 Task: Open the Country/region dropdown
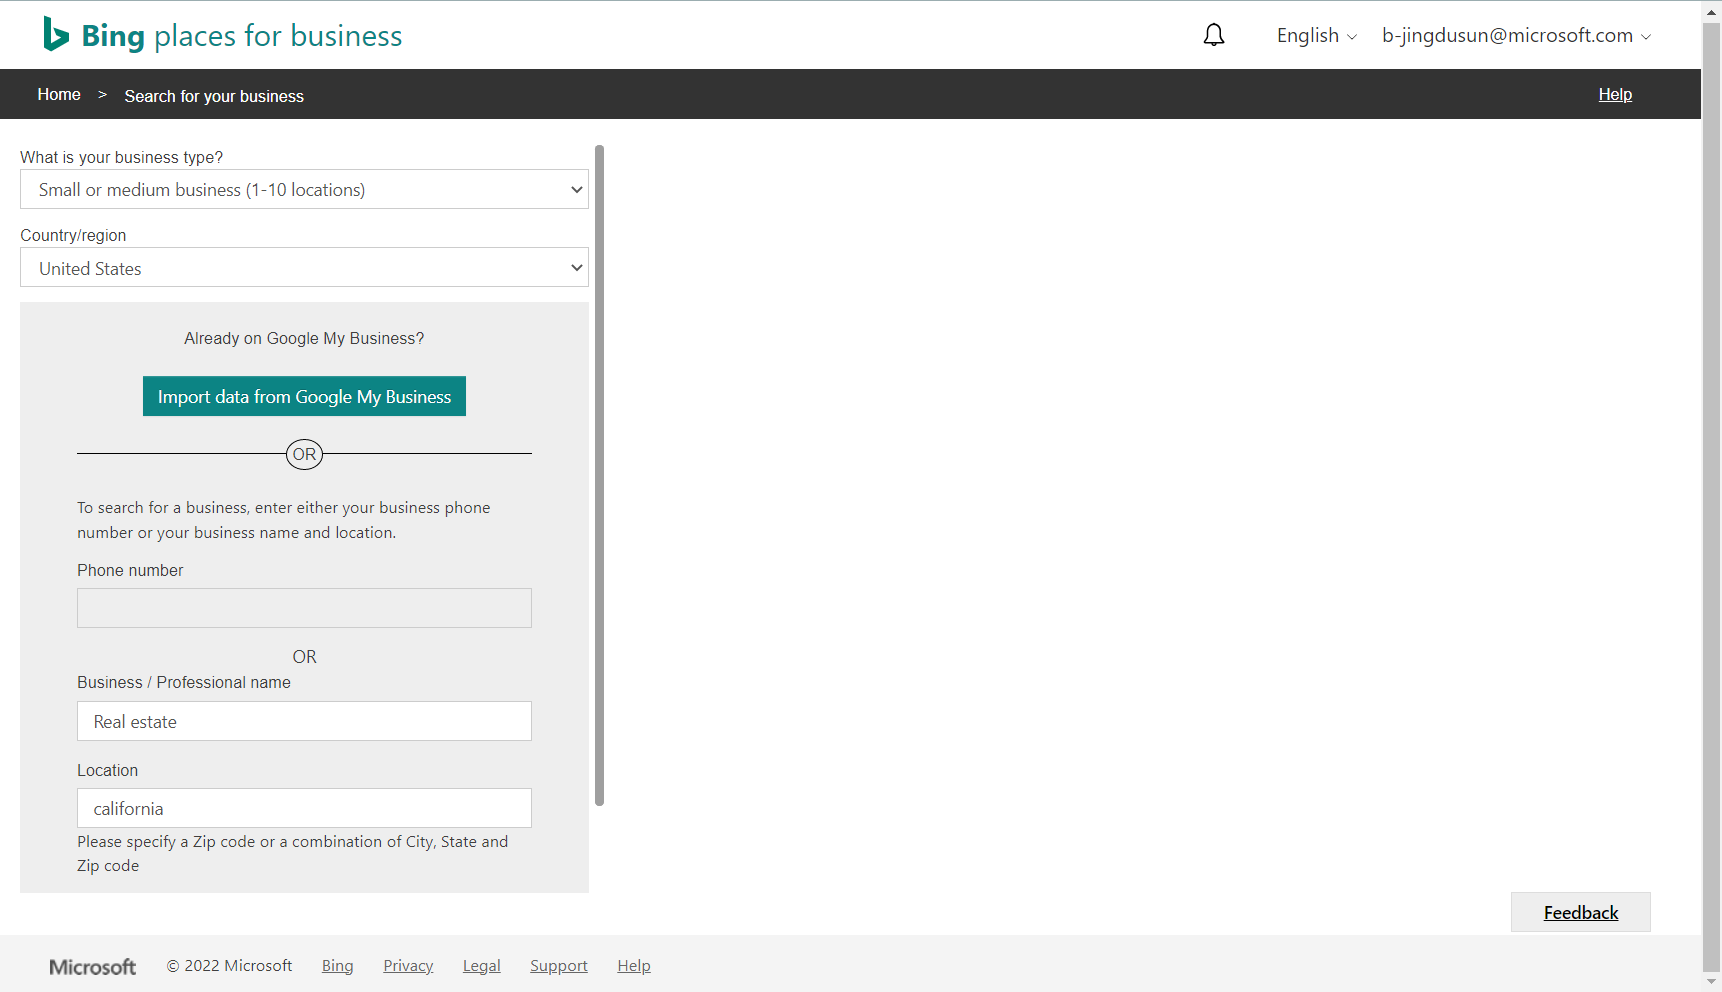tap(304, 268)
